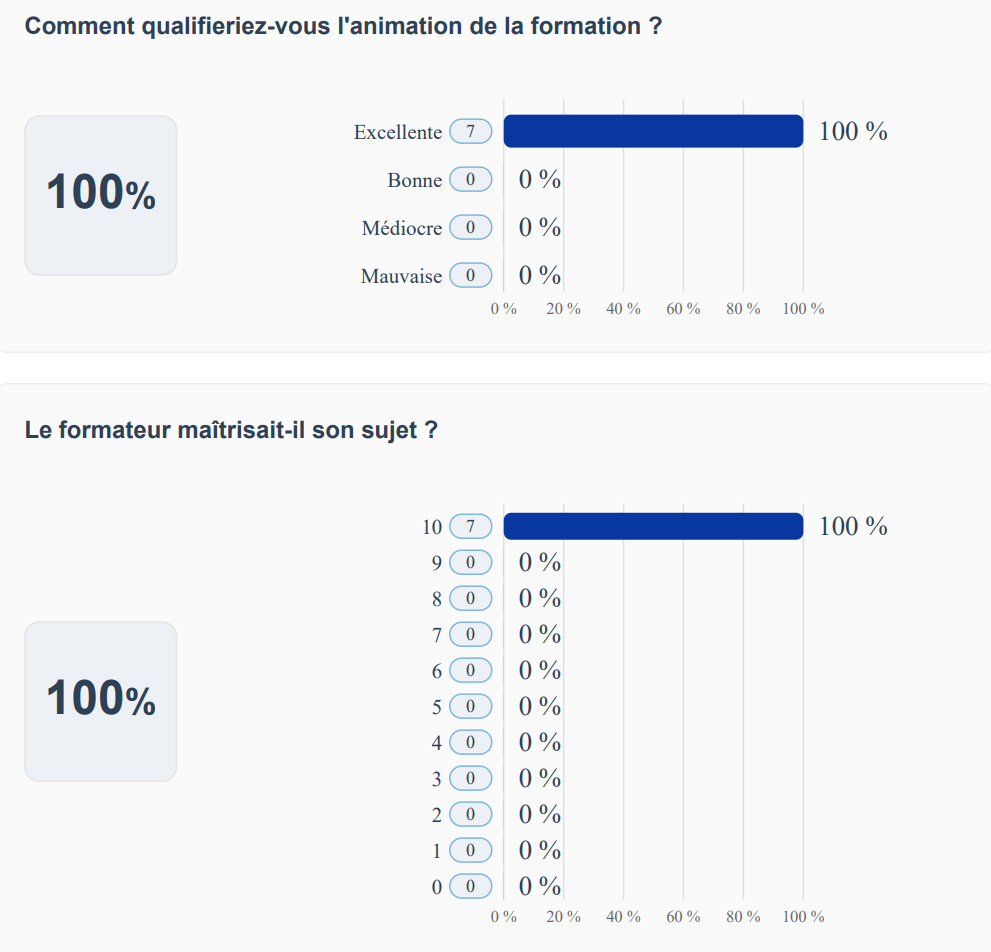Viewport: 991px width, 952px height.
Task: Click the count badge for rating 9
Action: [x=470, y=562]
